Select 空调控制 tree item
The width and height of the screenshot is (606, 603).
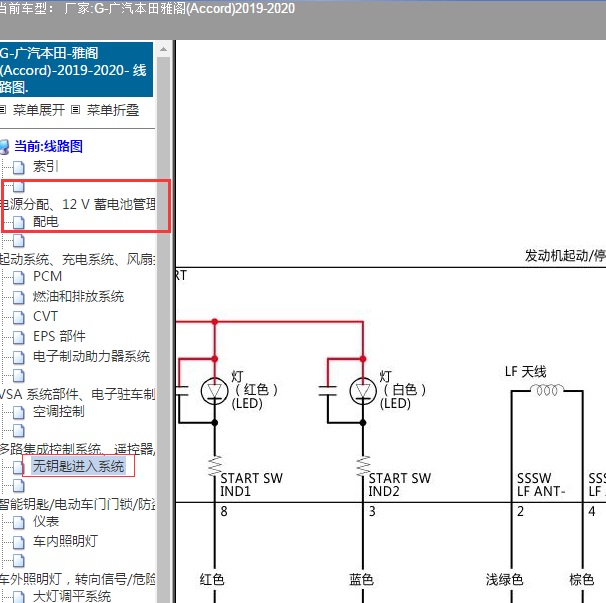point(58,411)
